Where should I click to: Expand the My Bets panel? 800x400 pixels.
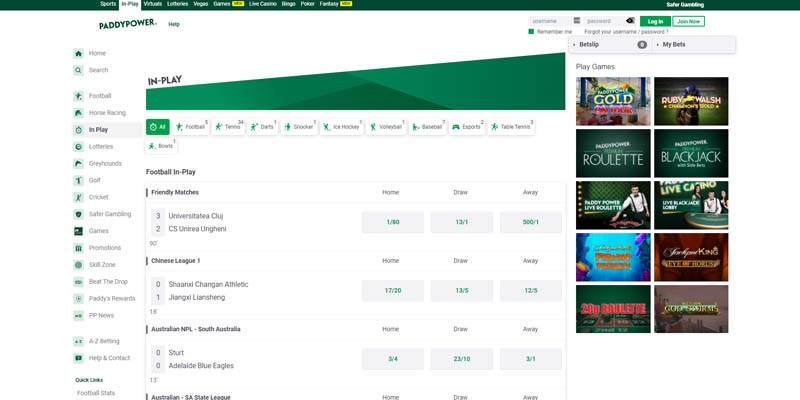click(x=694, y=44)
